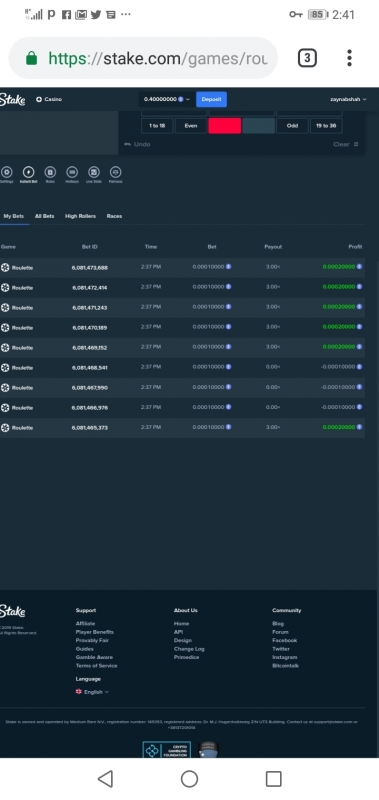Expand the 0.40000000 balance dropdown

[x=167, y=99]
